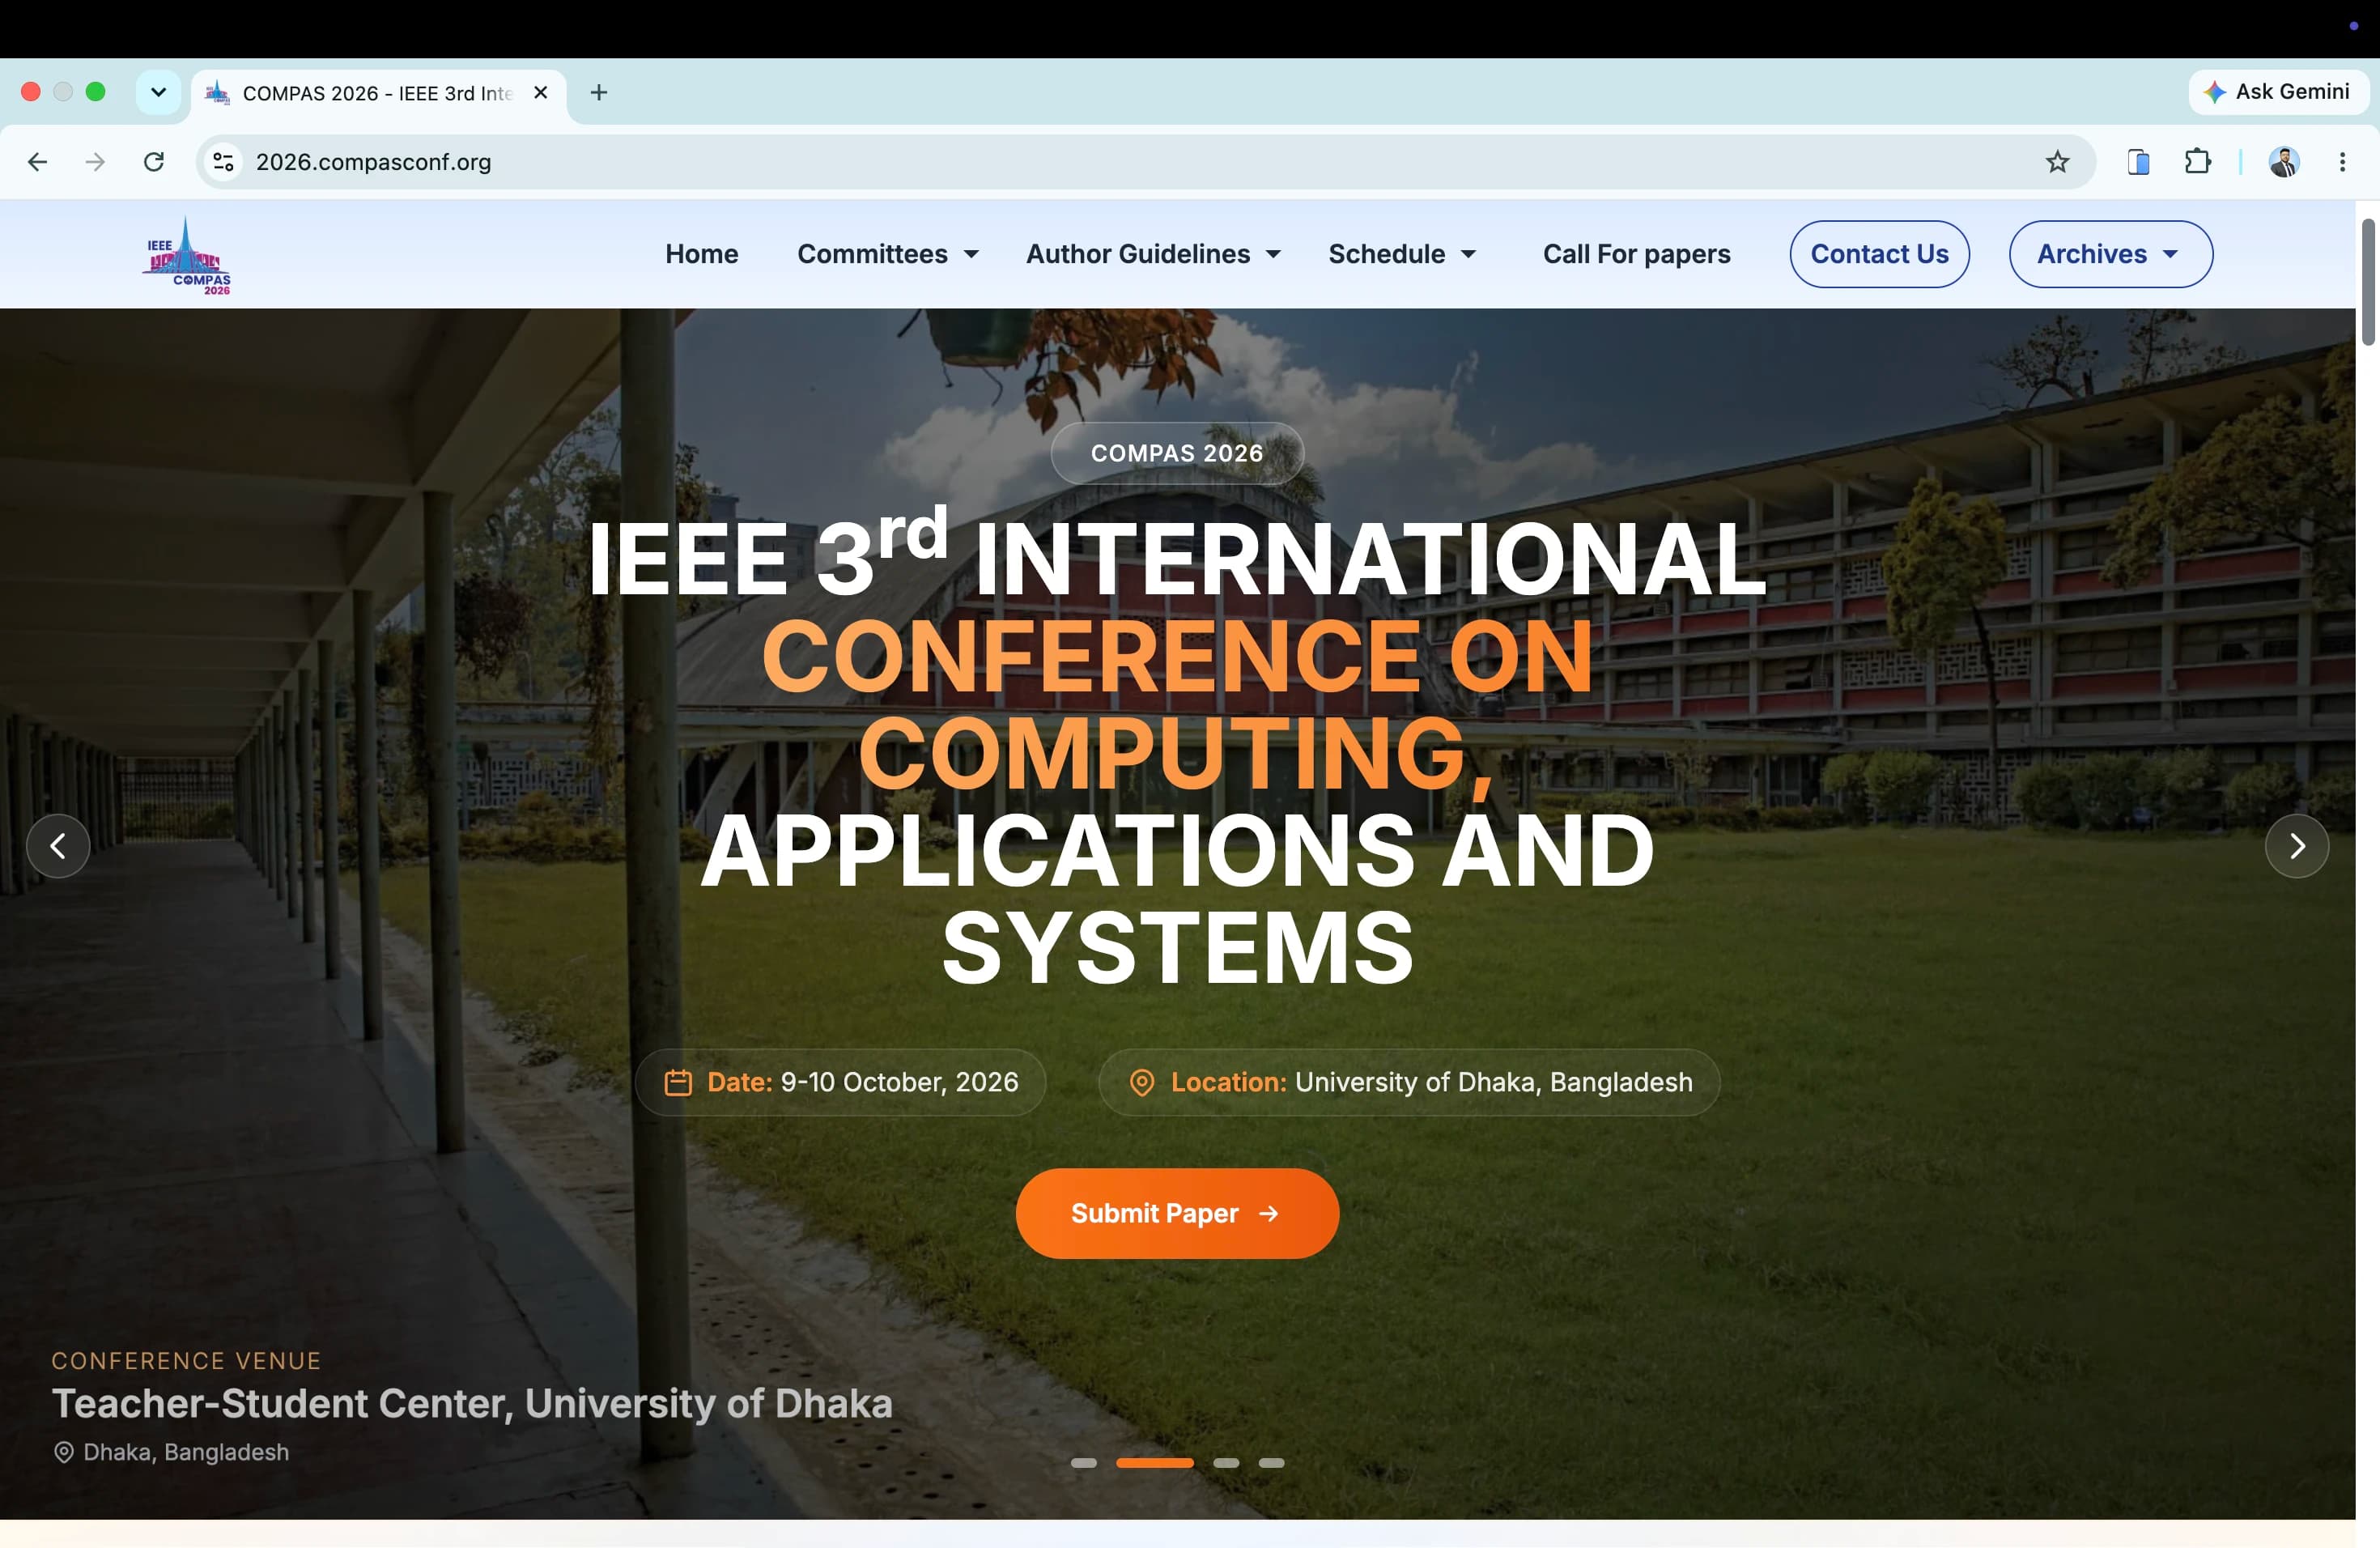Open the Archives dropdown
The width and height of the screenshot is (2380, 1548).
[x=2110, y=254]
